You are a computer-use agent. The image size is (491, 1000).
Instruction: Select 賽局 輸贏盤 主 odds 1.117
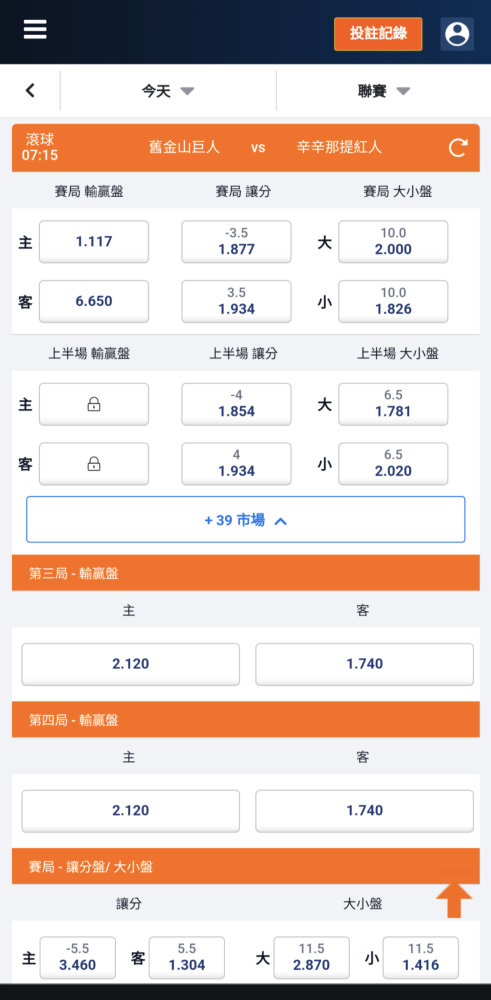94,242
